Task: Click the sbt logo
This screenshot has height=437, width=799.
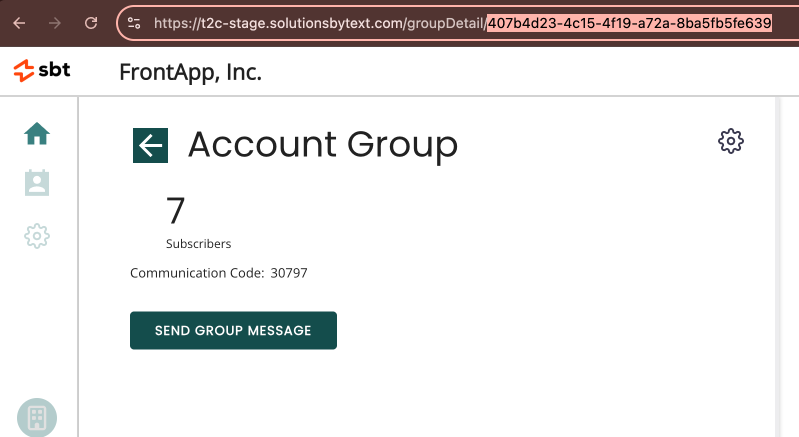Action: pyautogui.click(x=42, y=70)
